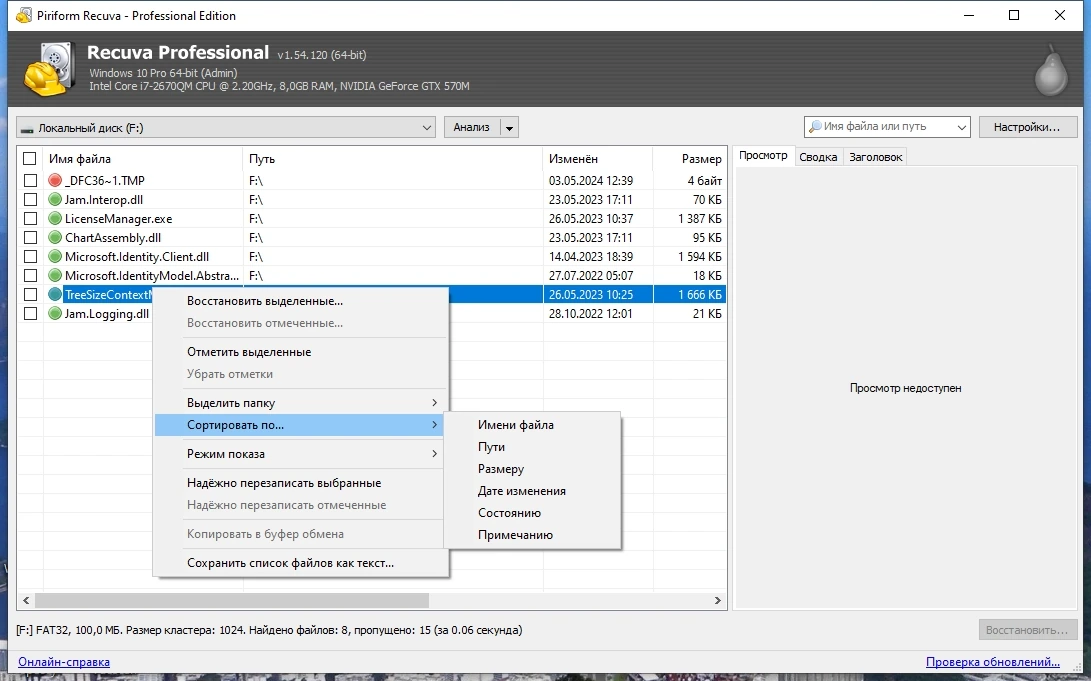This screenshot has height=681, width=1091.
Task: Open Настройки... settings button
Action: pos(1027,127)
